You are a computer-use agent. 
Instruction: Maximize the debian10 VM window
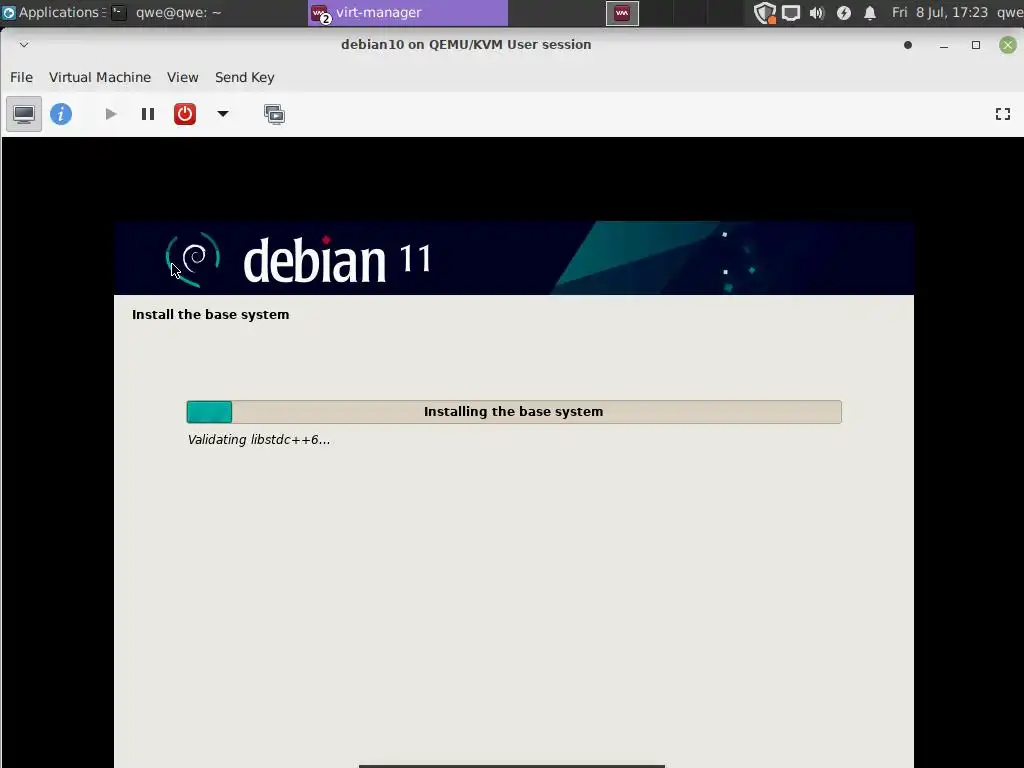click(x=976, y=44)
